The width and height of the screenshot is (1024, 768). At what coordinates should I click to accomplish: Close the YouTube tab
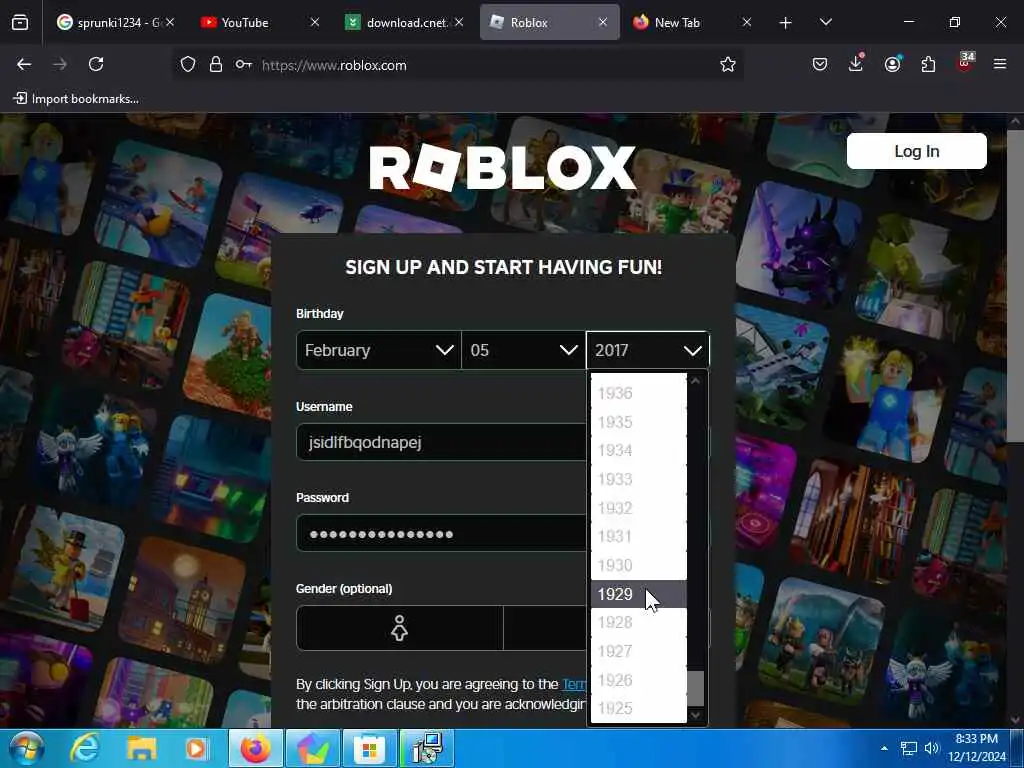point(315,22)
